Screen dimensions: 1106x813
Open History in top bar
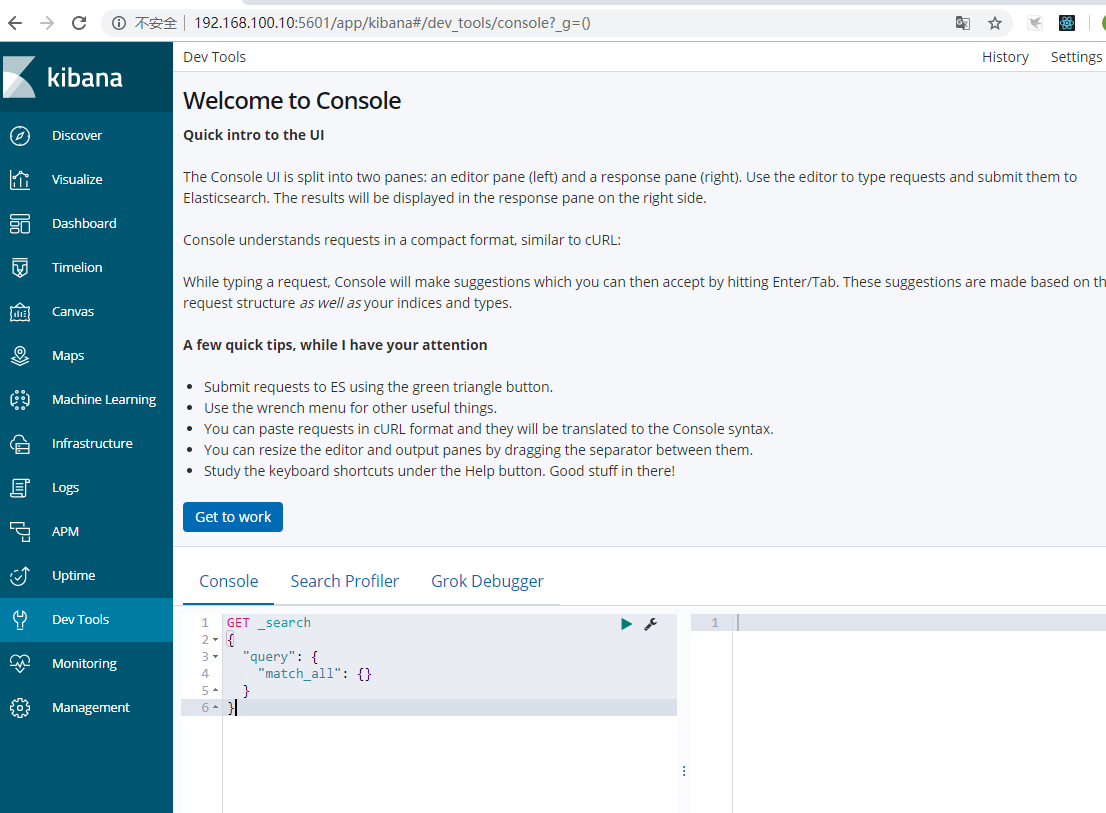click(x=1005, y=57)
